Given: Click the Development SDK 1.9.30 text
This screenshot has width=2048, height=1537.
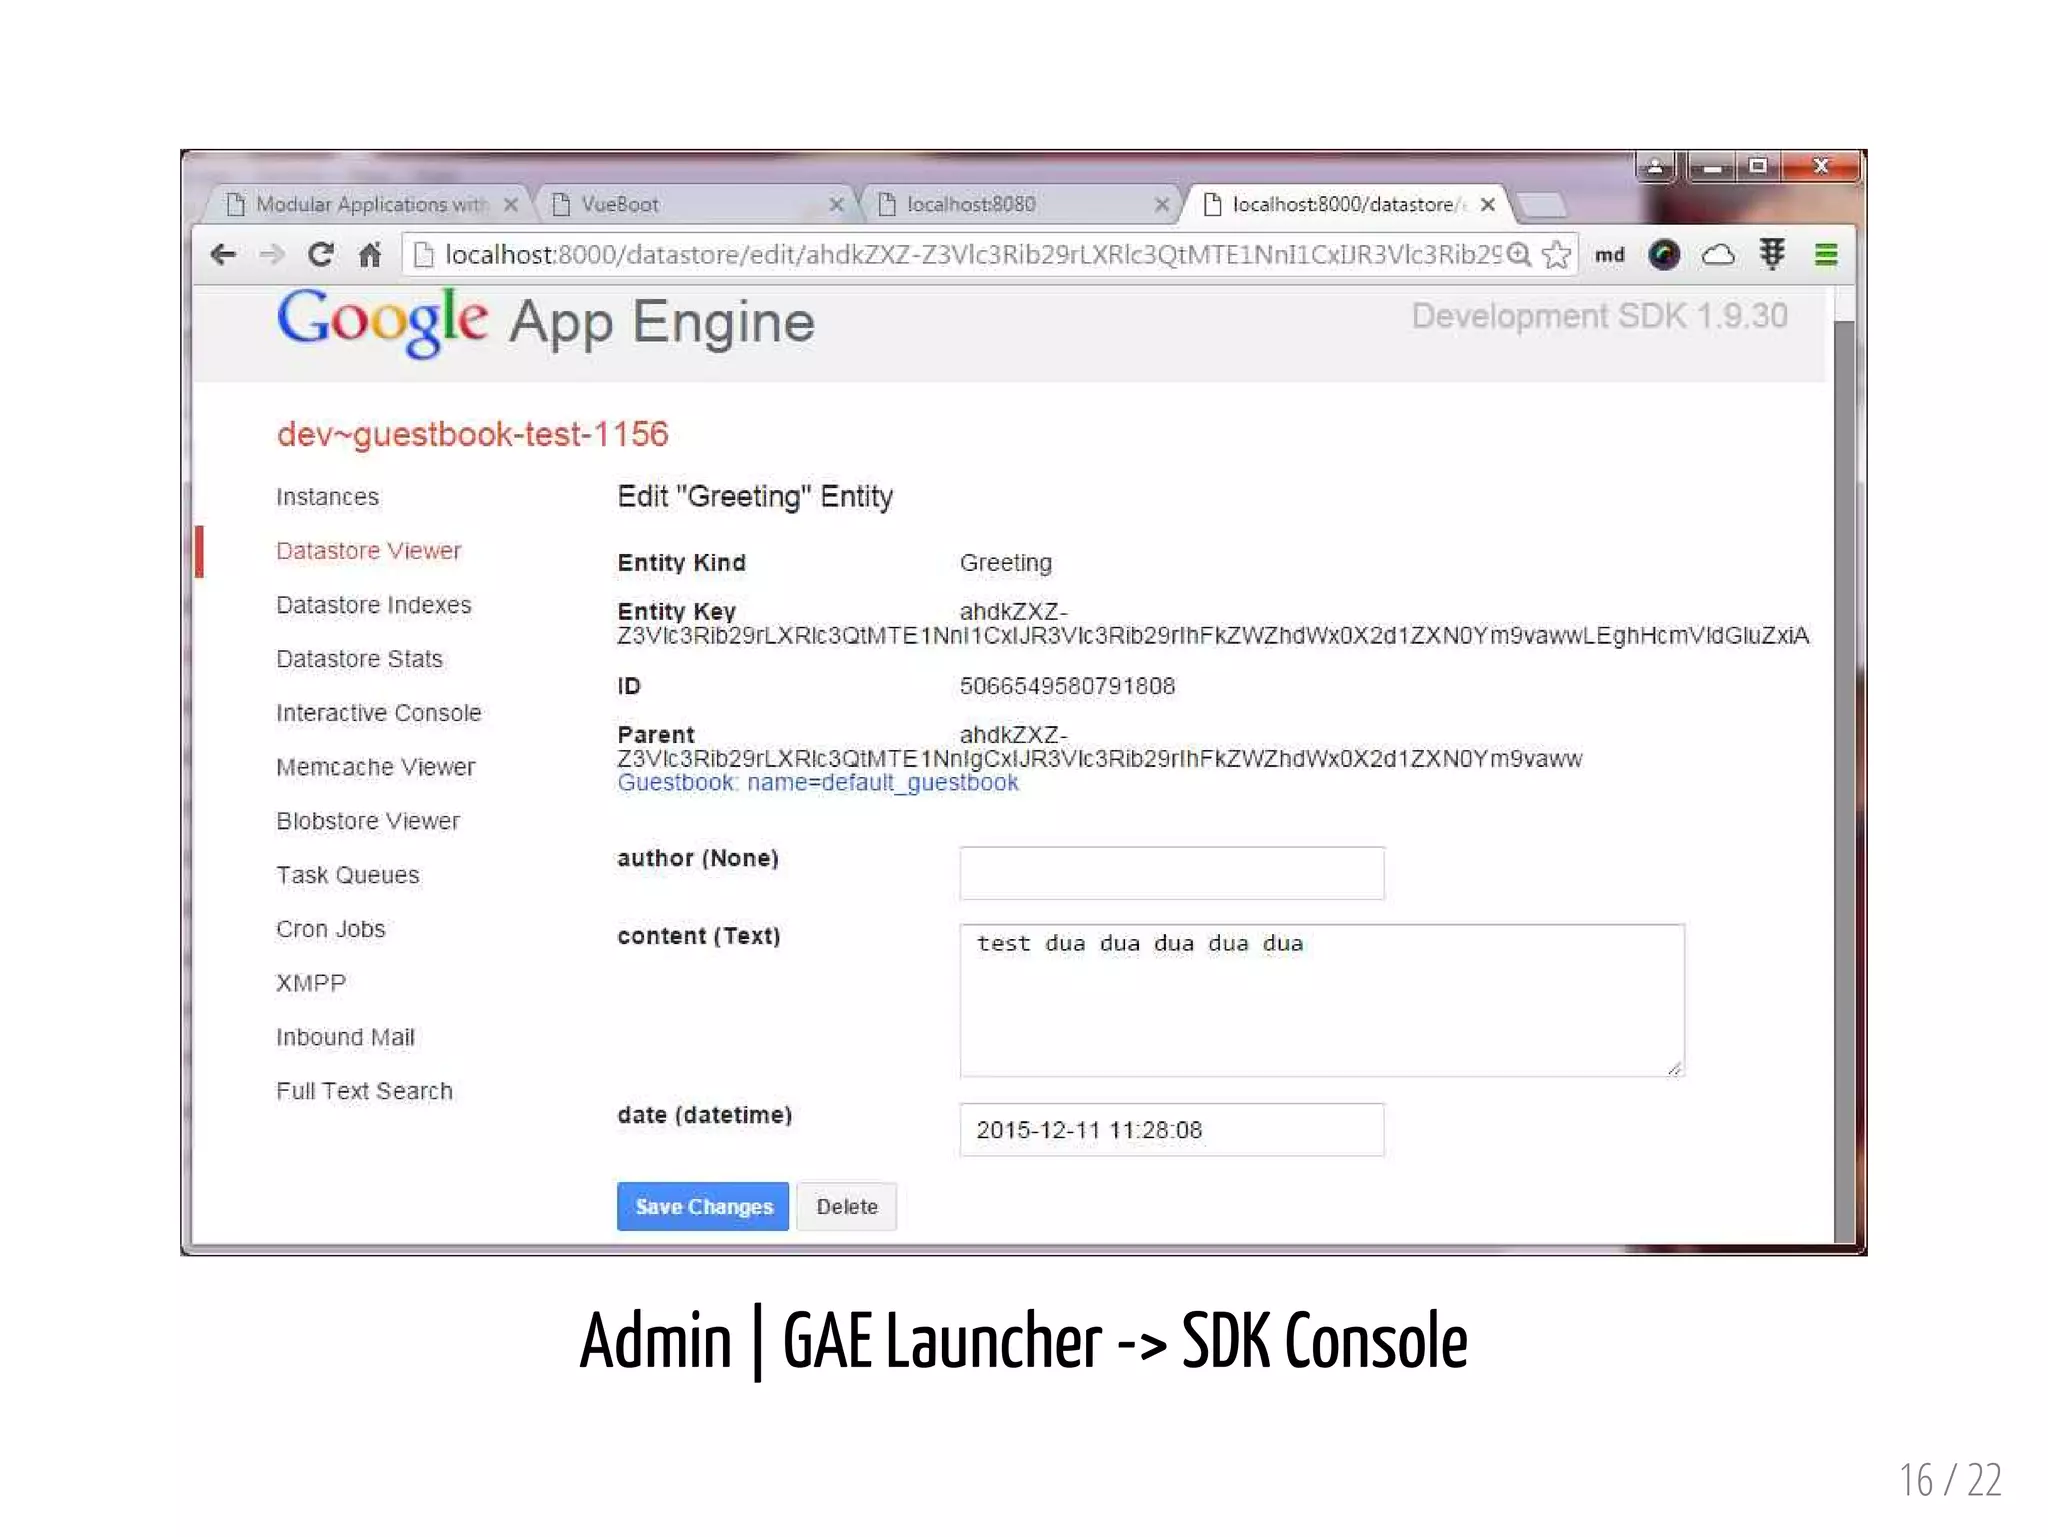Looking at the screenshot, I should pyautogui.click(x=1599, y=317).
